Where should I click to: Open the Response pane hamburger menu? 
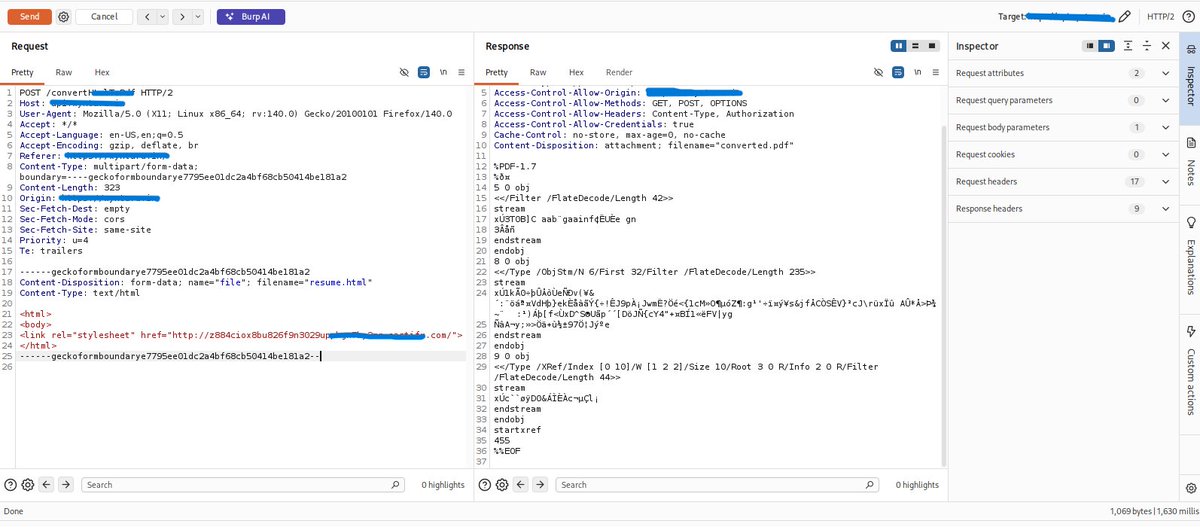[x=935, y=73]
